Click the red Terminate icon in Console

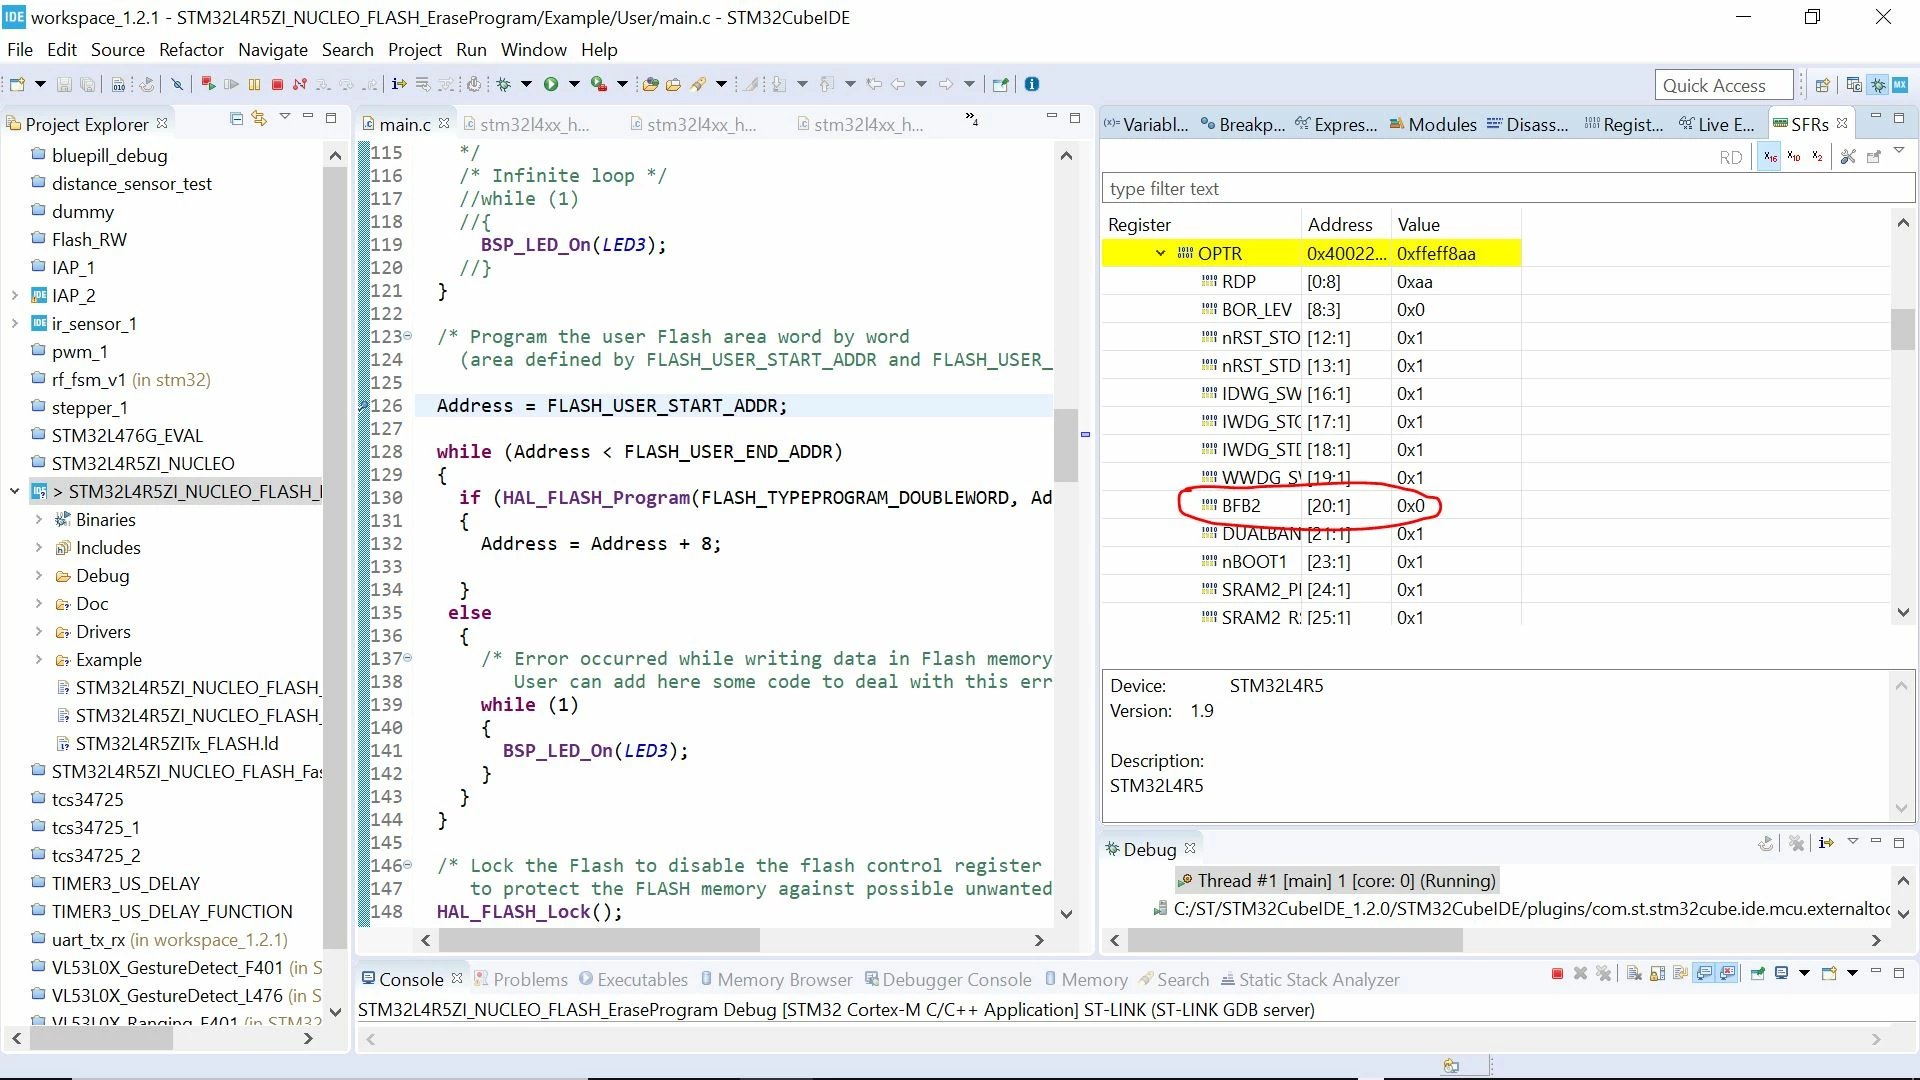point(1557,974)
